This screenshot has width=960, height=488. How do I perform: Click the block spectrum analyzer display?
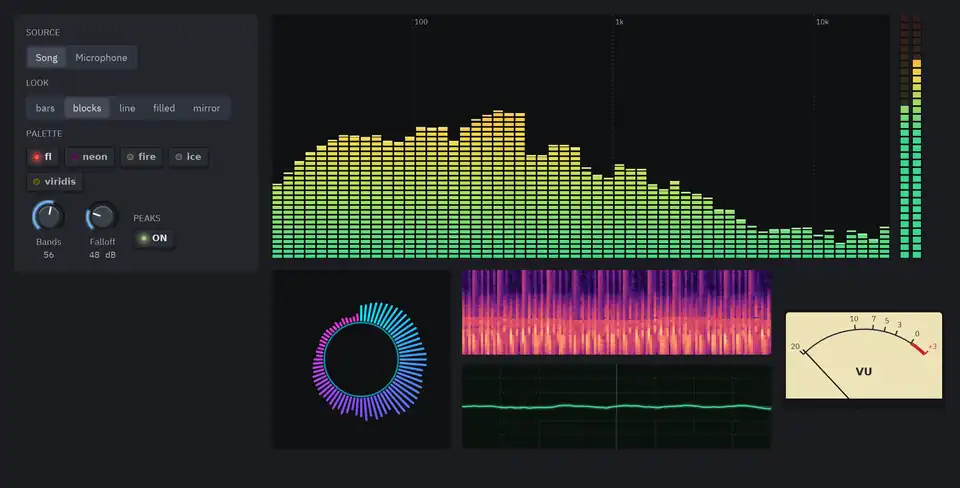tap(580, 137)
